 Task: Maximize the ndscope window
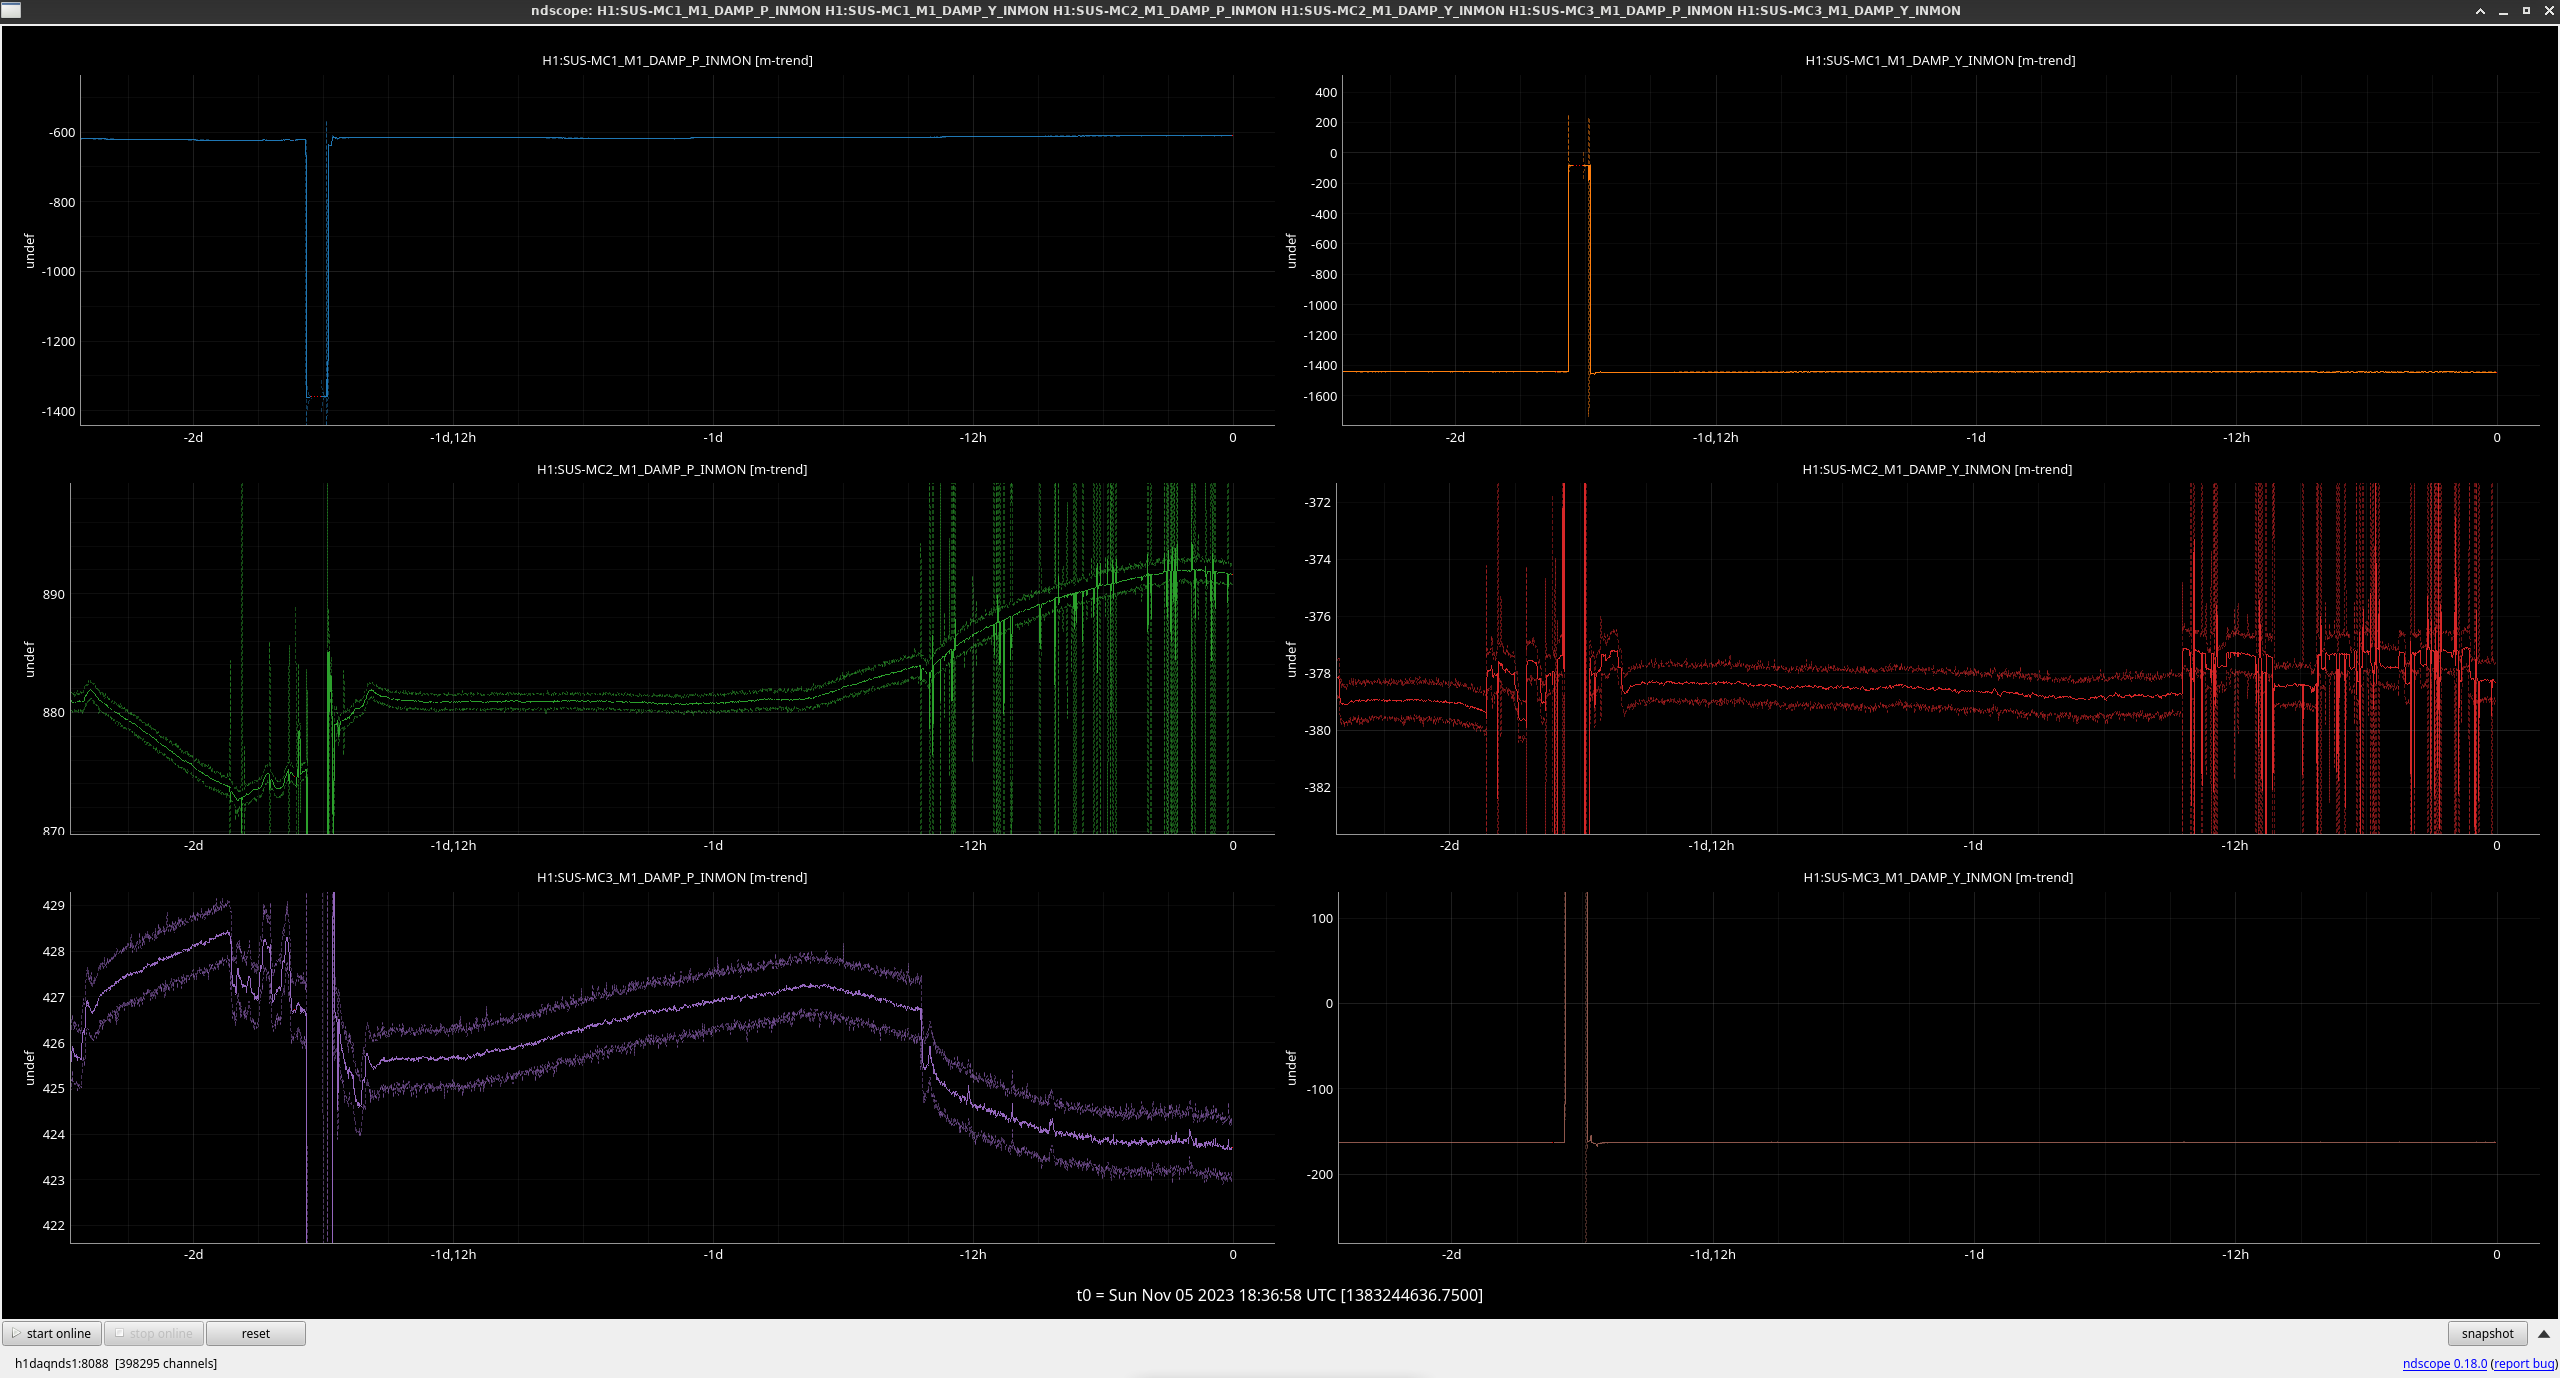pyautogui.click(x=2526, y=11)
